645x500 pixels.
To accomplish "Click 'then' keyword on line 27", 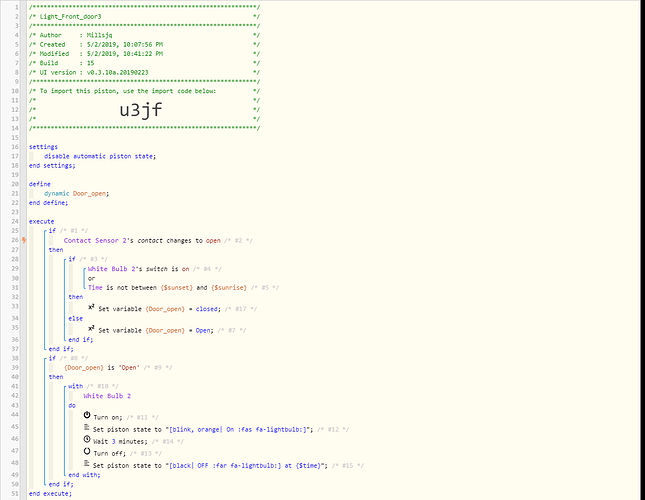I will pos(56,250).
